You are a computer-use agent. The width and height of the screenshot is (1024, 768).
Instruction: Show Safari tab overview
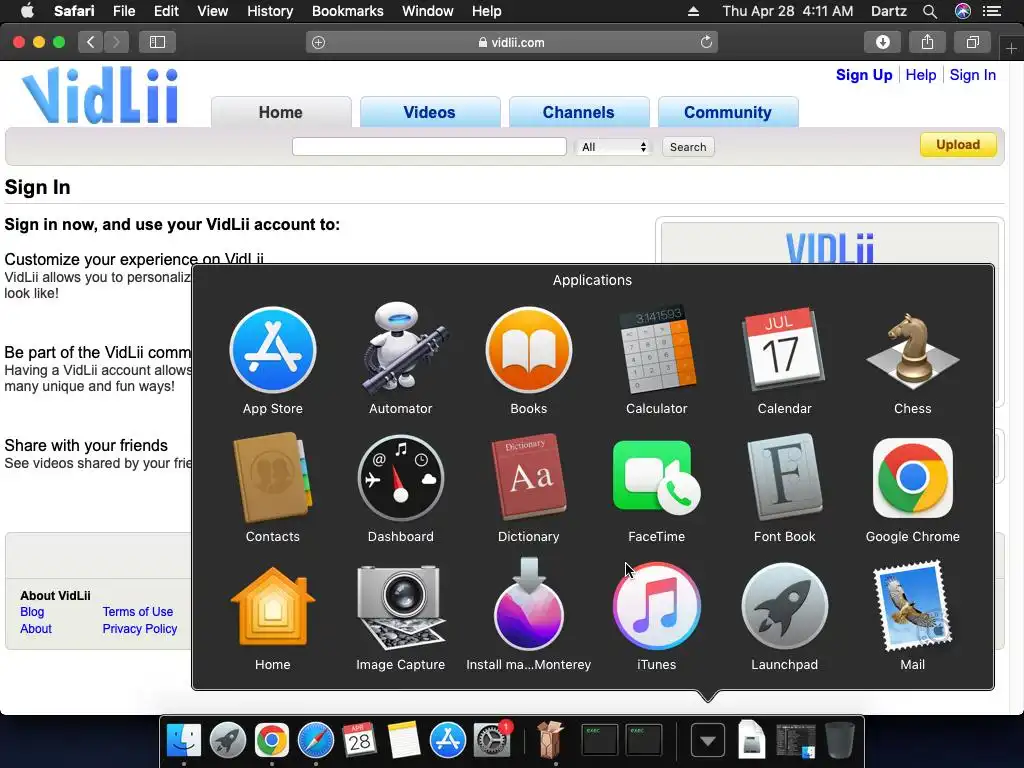click(972, 42)
